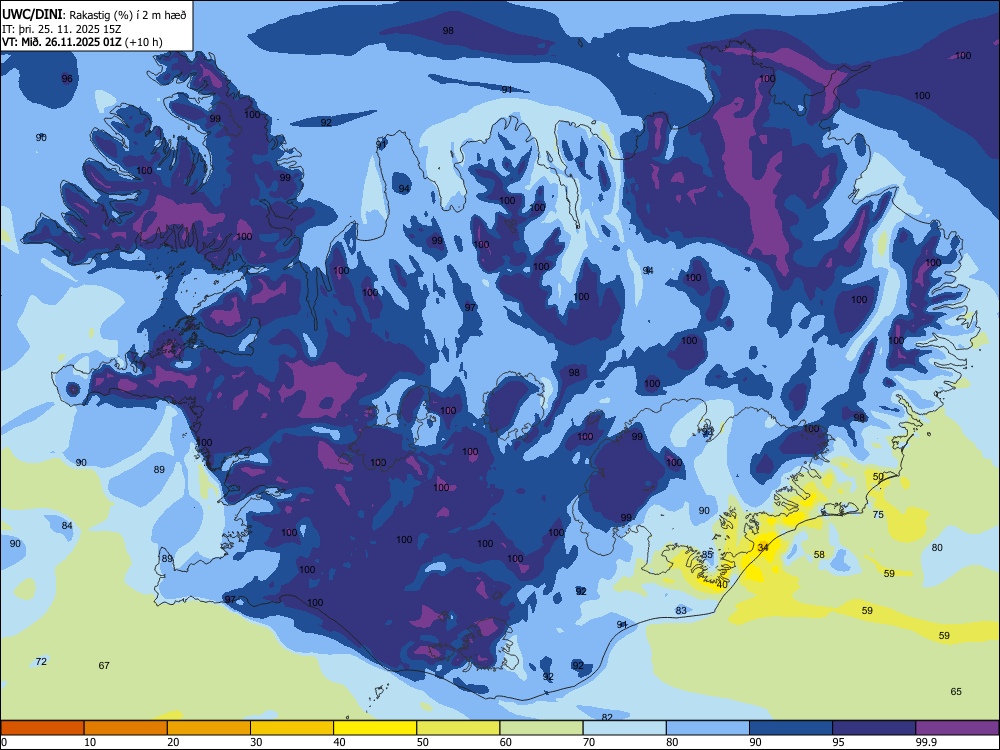
Task: Select the 30–40 amber legend band
Action: [292, 728]
